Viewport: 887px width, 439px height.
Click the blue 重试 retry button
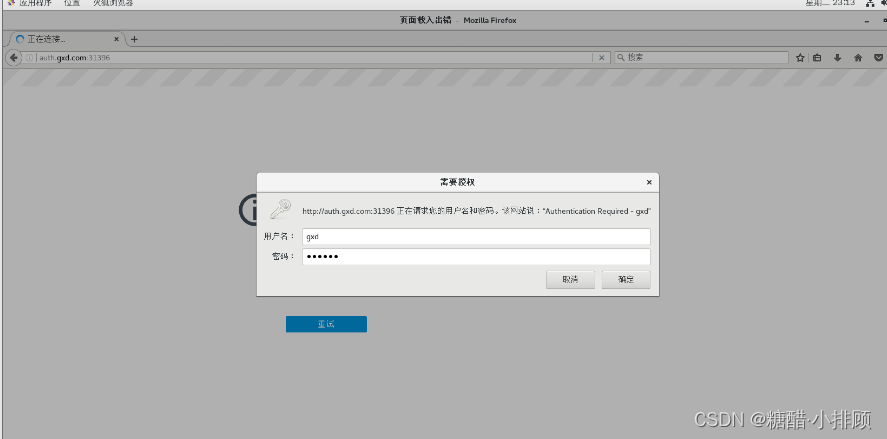point(326,324)
